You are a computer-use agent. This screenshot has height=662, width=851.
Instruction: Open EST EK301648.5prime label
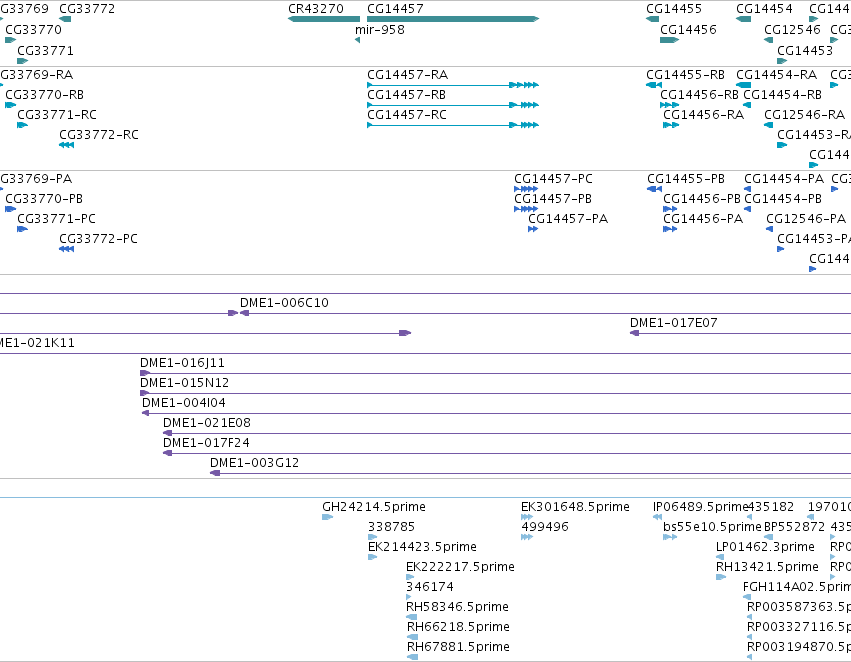pyautogui.click(x=575, y=507)
